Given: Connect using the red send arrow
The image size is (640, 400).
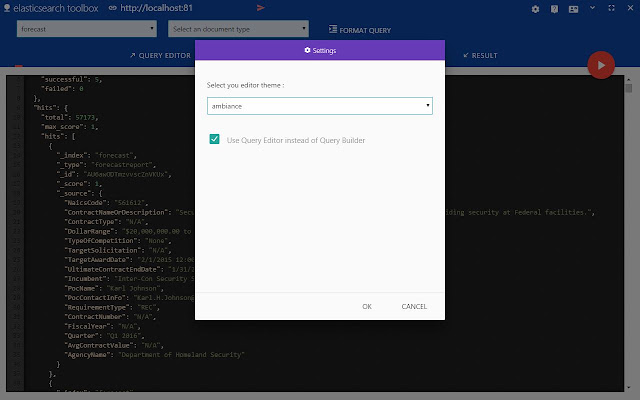Looking at the screenshot, I should click(261, 8).
